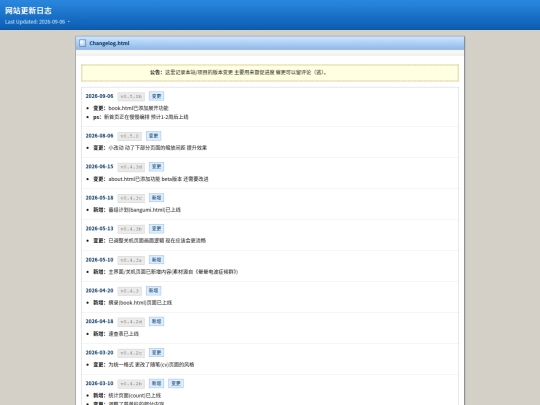Click the 2026-05-10 entry date
This screenshot has width=540, height=405.
(99, 260)
